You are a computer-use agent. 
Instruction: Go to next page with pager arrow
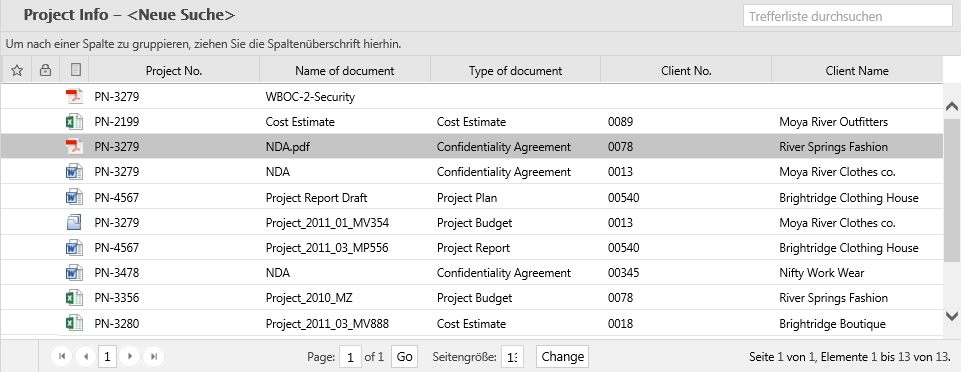[129, 356]
